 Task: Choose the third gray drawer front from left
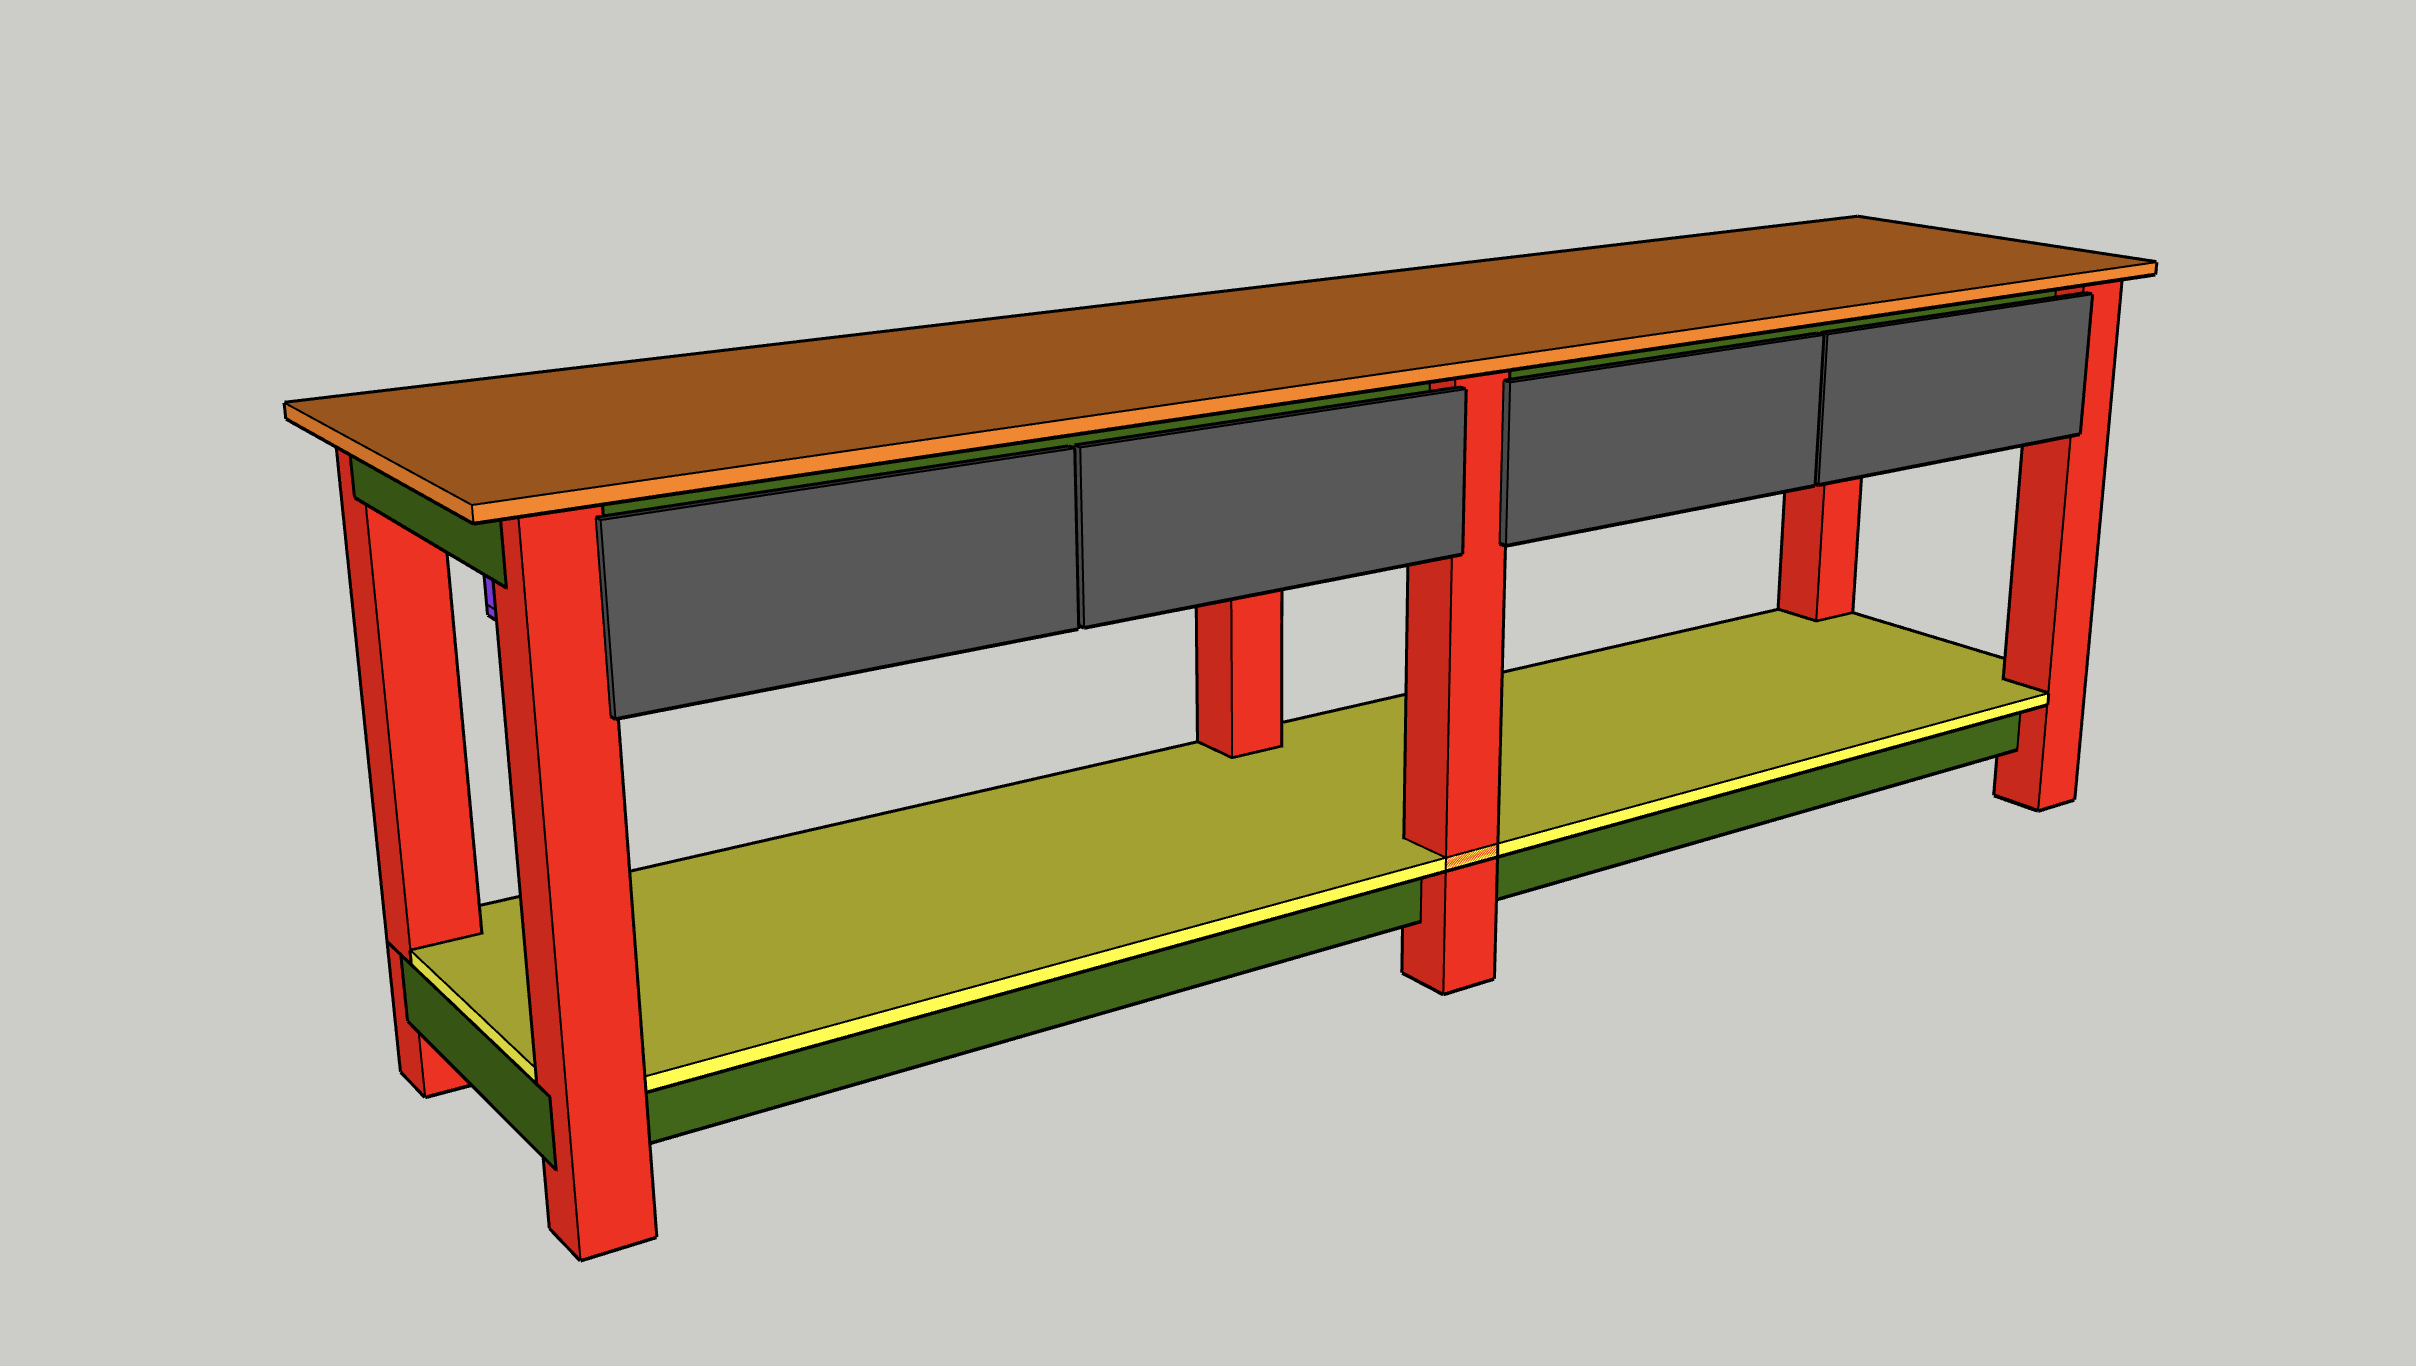1662,440
